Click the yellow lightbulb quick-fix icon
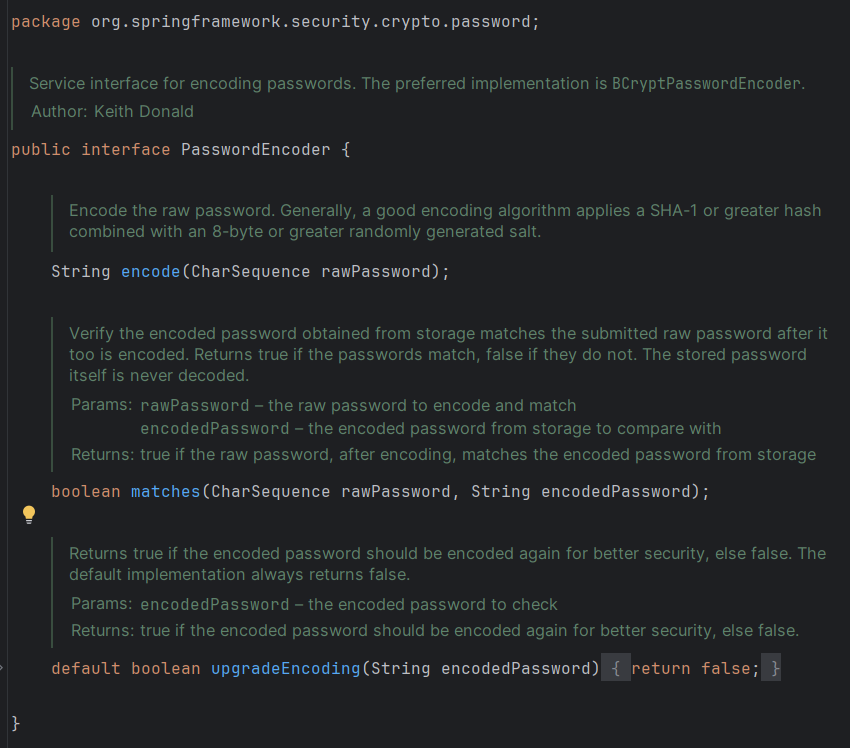 coord(29,514)
